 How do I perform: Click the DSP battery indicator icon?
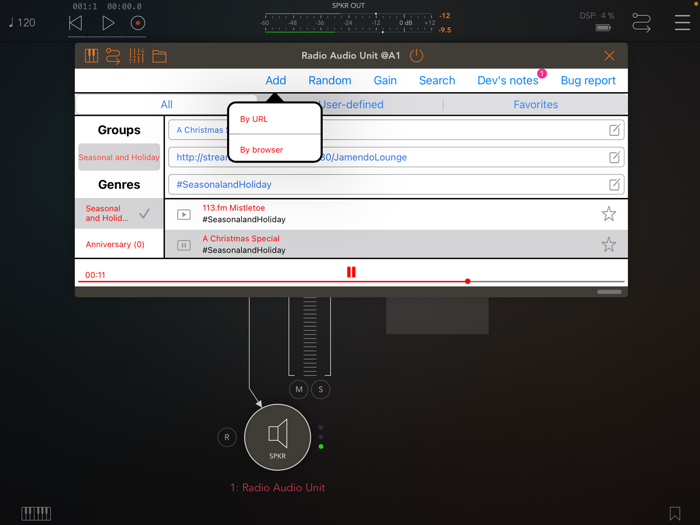tap(603, 28)
